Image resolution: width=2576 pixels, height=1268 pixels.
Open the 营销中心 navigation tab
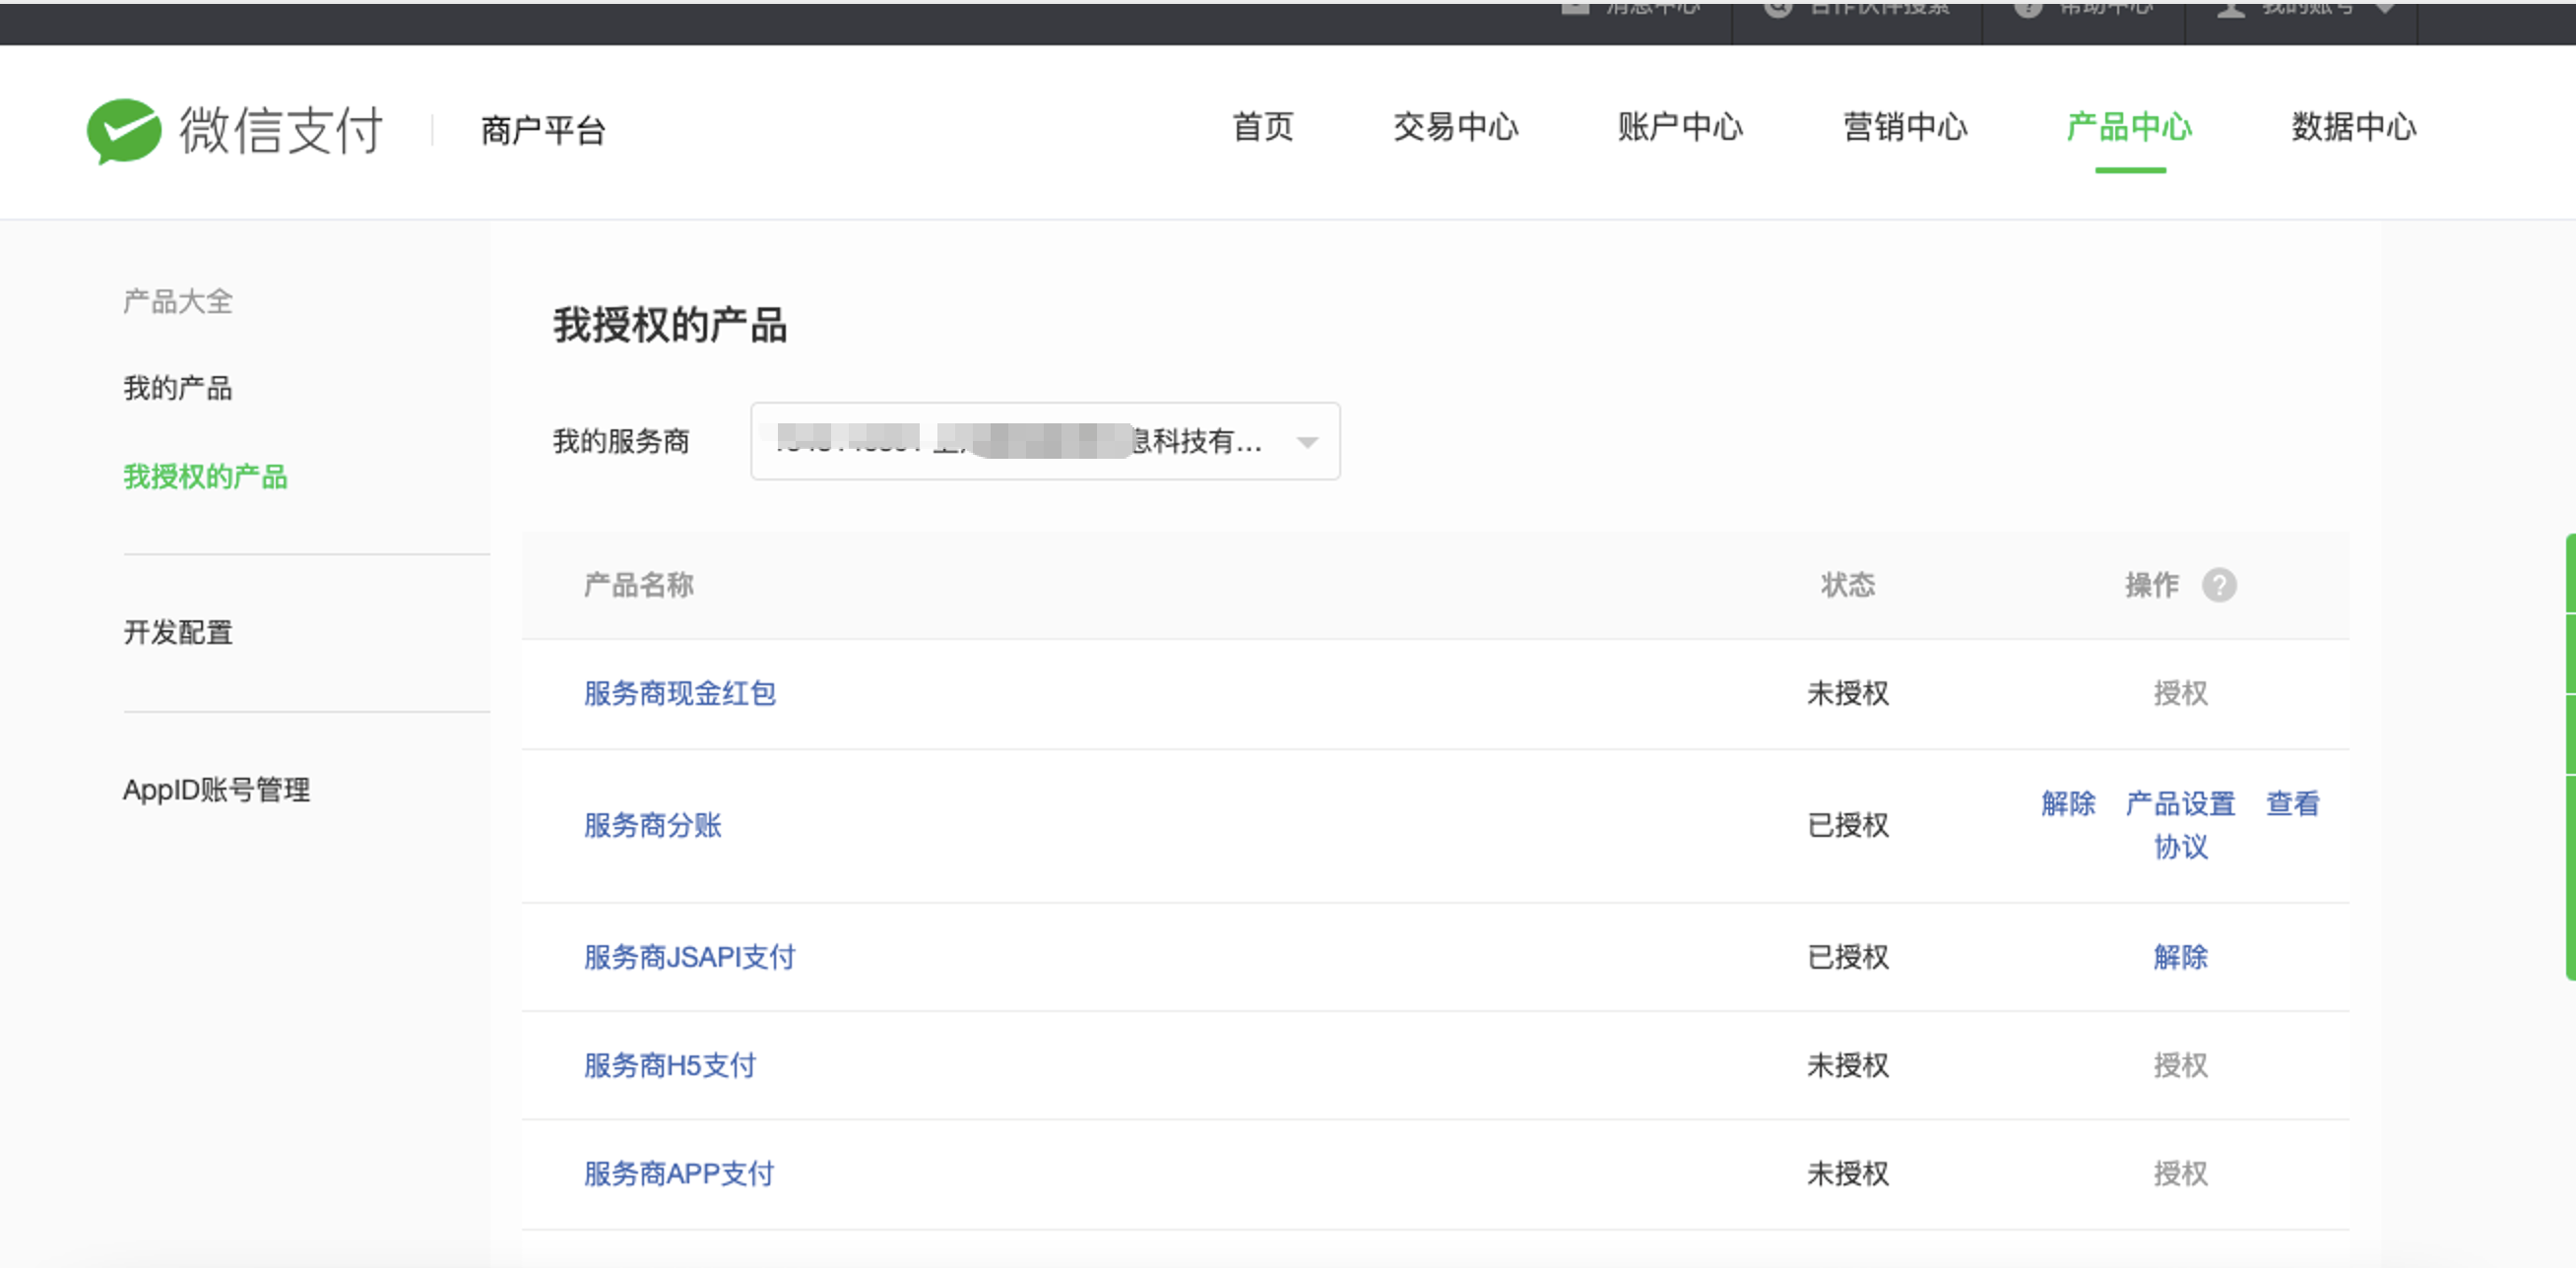(x=1904, y=127)
